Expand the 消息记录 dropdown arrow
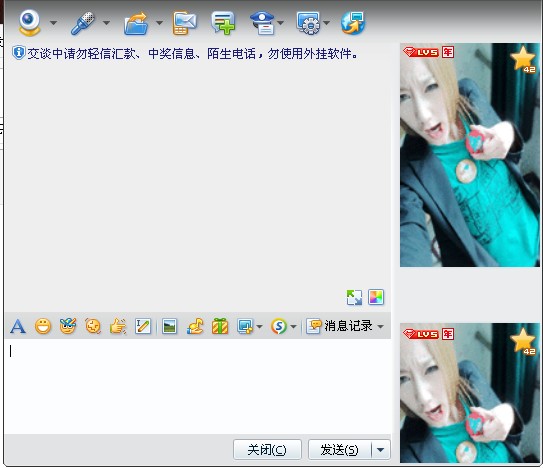 click(381, 326)
